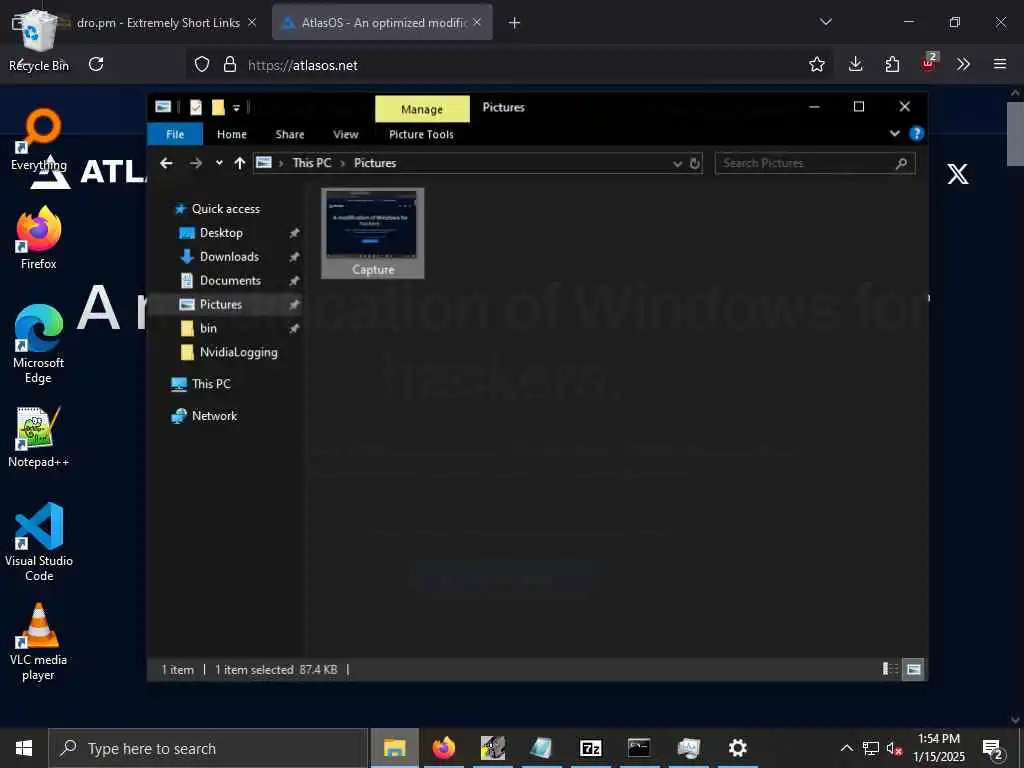Click the Firefox address bar URL
The height and width of the screenshot is (768, 1024).
pos(303,65)
